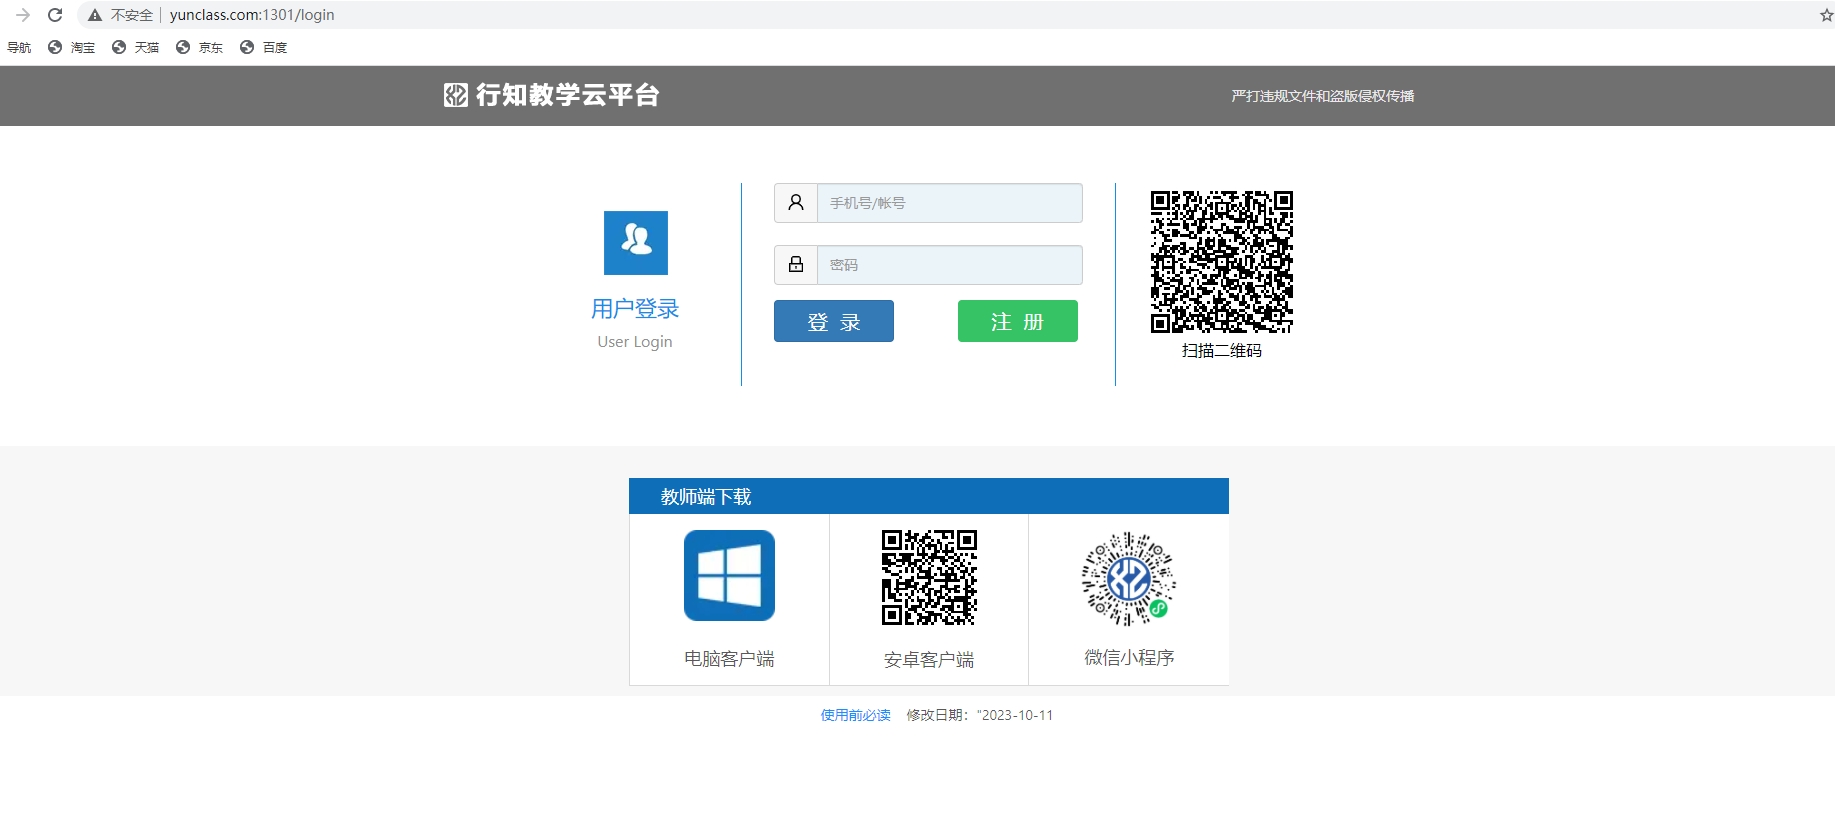Click the lock icon beside password field
This screenshot has width=1835, height=829.
tap(796, 265)
